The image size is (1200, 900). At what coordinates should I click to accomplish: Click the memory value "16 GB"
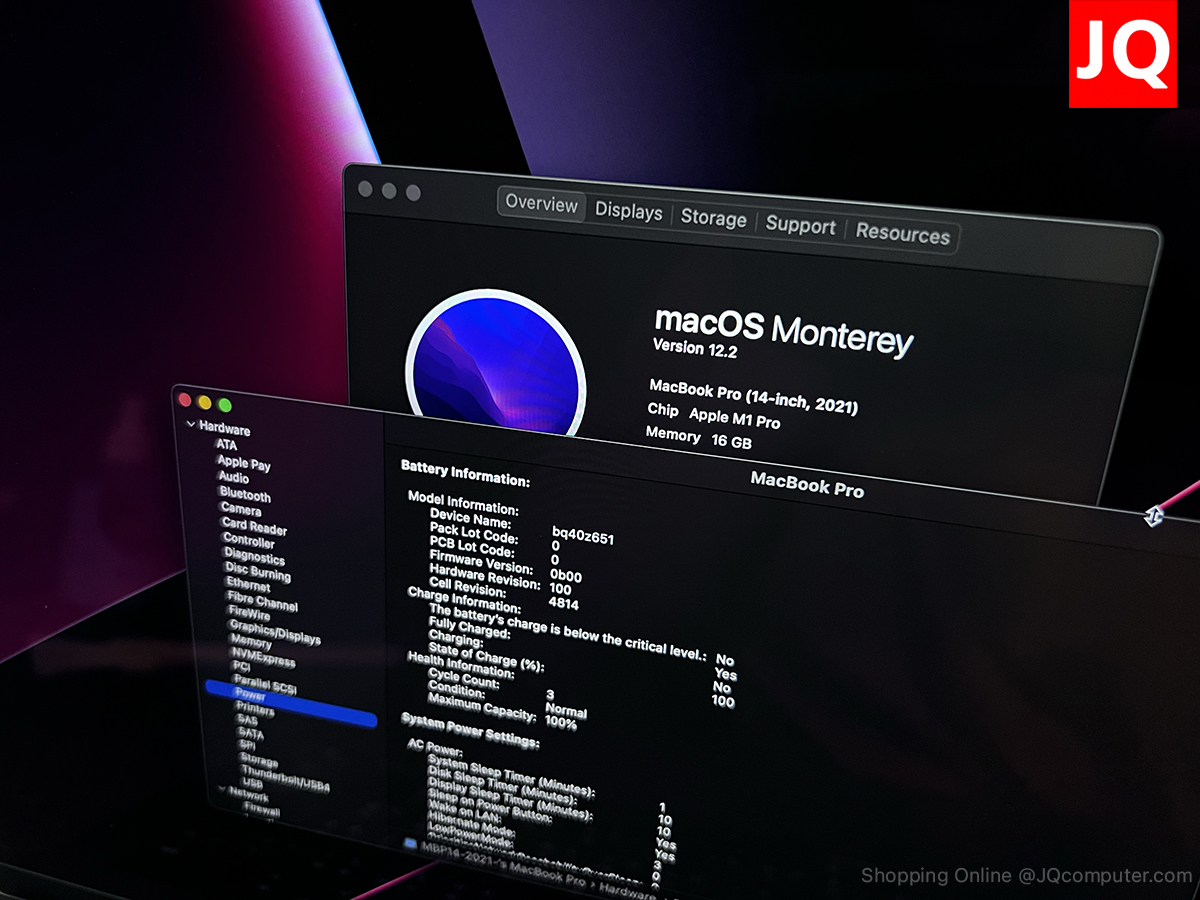click(731, 440)
